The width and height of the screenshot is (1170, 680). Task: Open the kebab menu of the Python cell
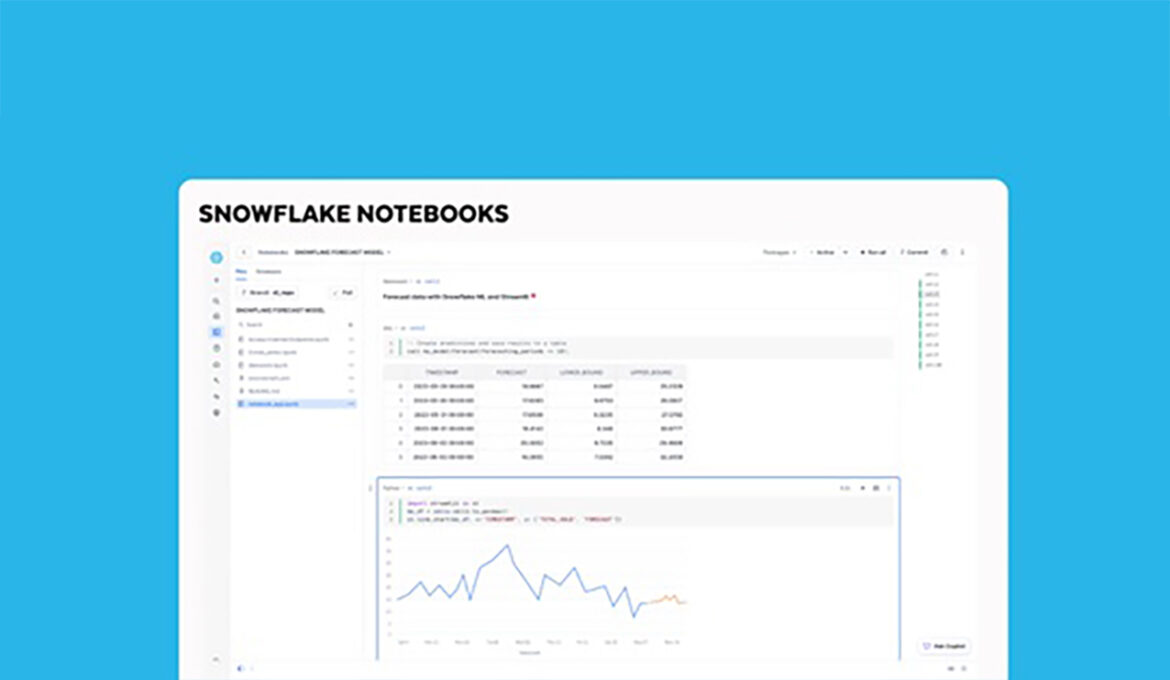(x=889, y=488)
